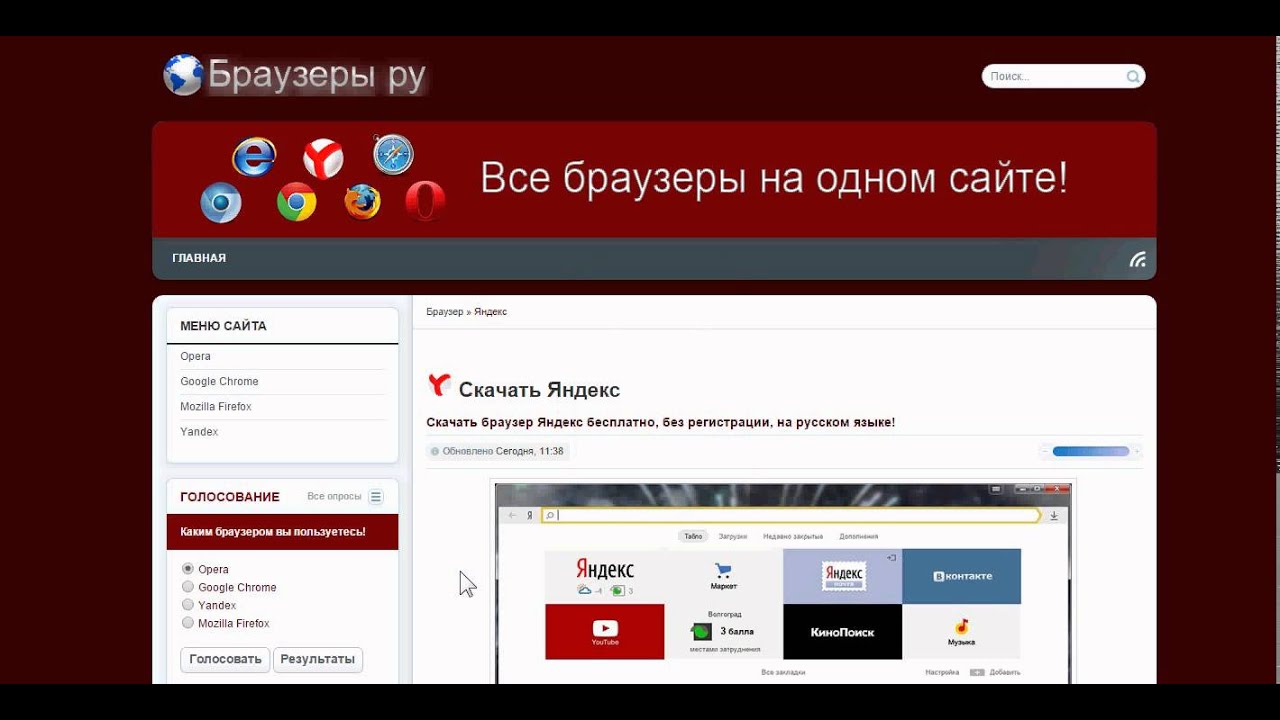This screenshot has width=1280, height=720.
Task: Click the Google Chrome icon in banner
Action: point(297,202)
